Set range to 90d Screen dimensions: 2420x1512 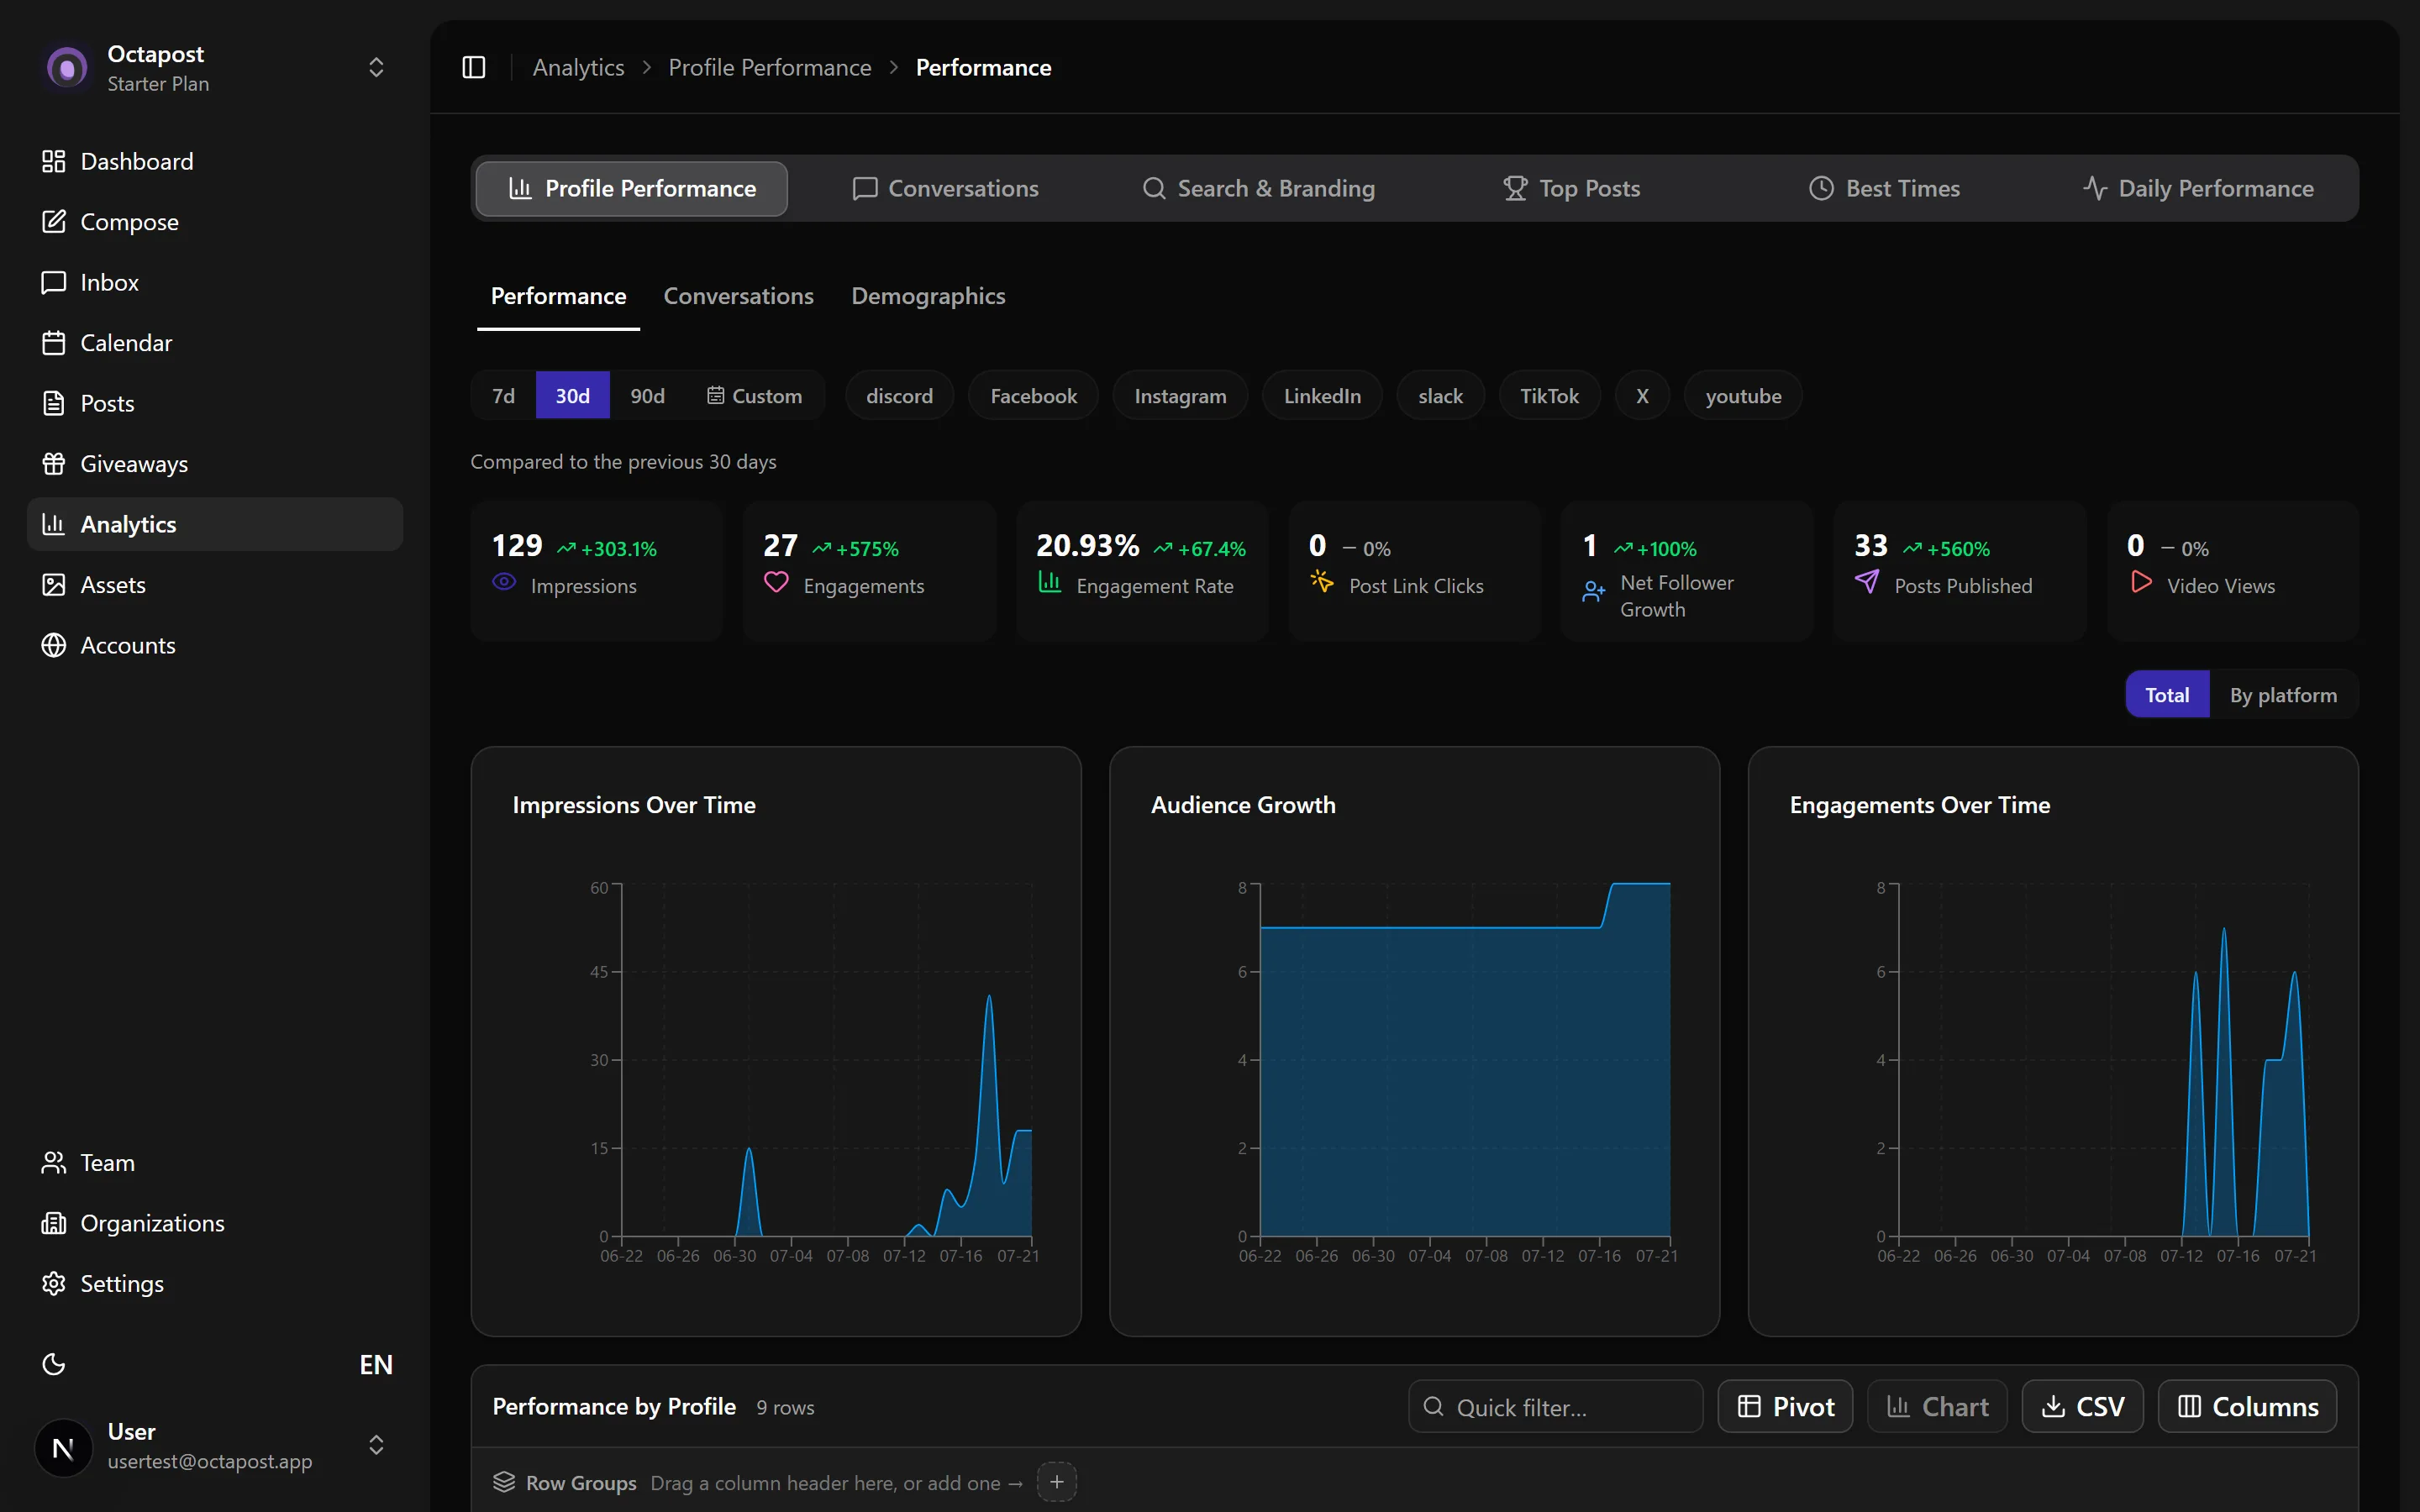(x=647, y=395)
